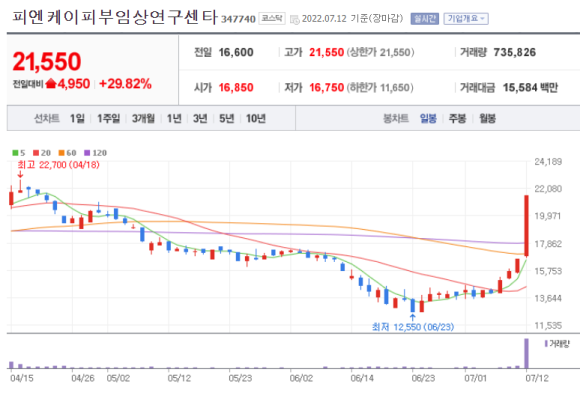Click the 04/15 date axis label

pos(21,378)
